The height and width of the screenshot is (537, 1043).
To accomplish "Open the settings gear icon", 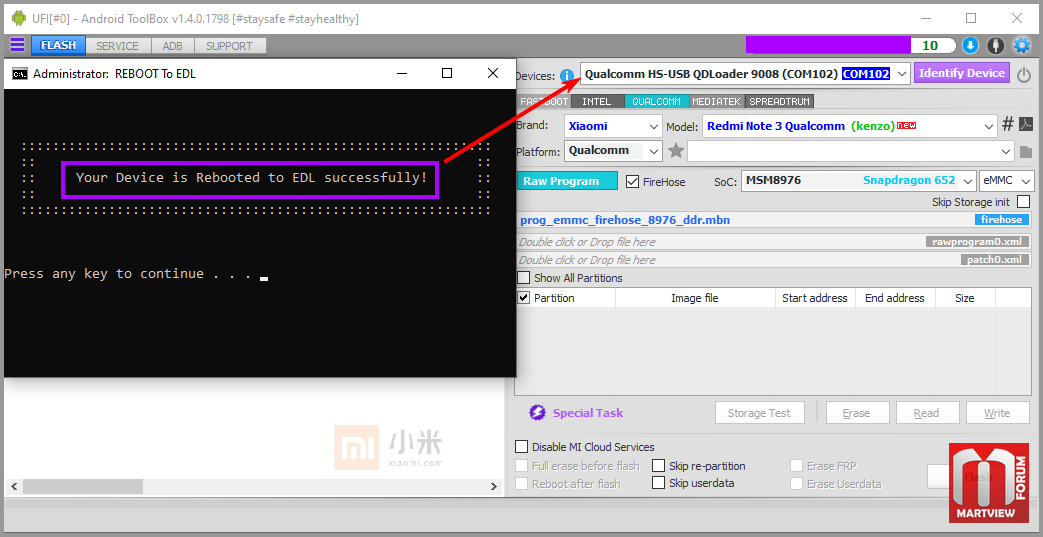I will tap(1021, 45).
